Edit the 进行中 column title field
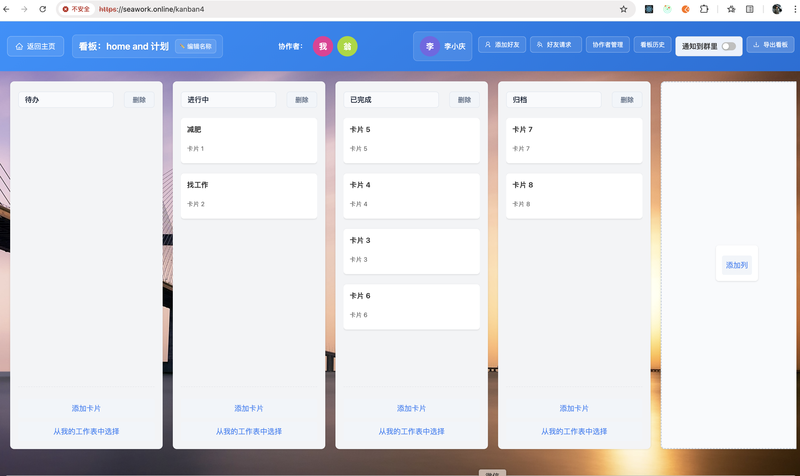Image resolution: width=800 pixels, height=476 pixels. coord(229,99)
